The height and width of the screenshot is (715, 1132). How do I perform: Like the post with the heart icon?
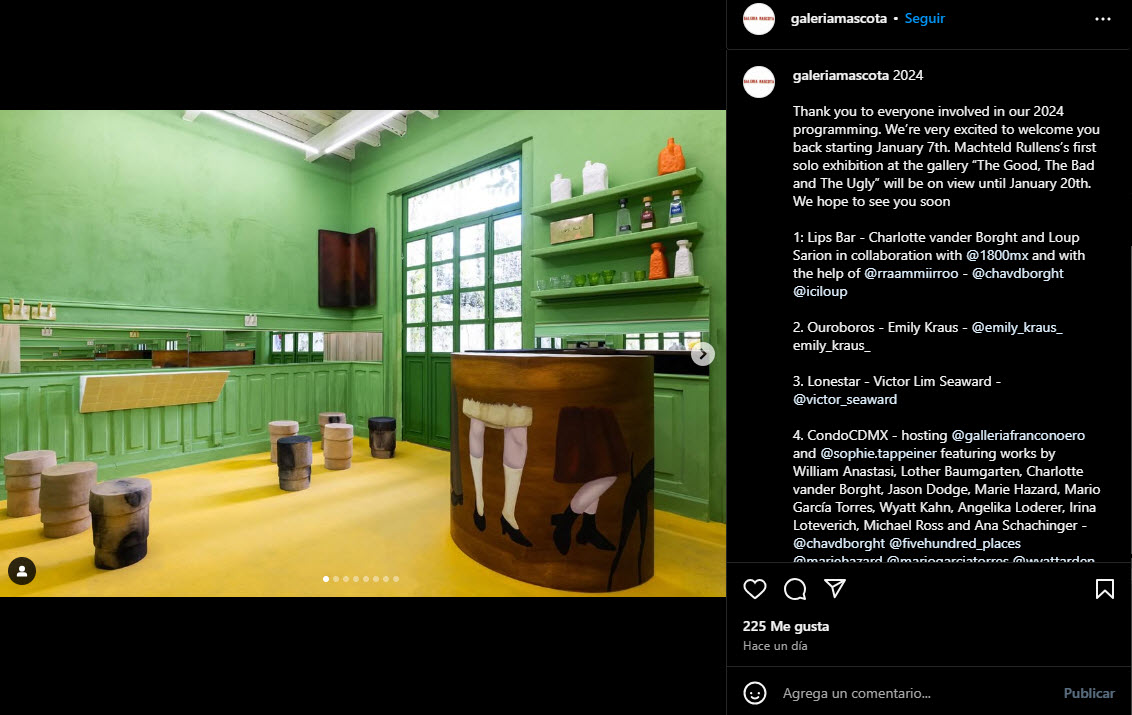pos(754,589)
